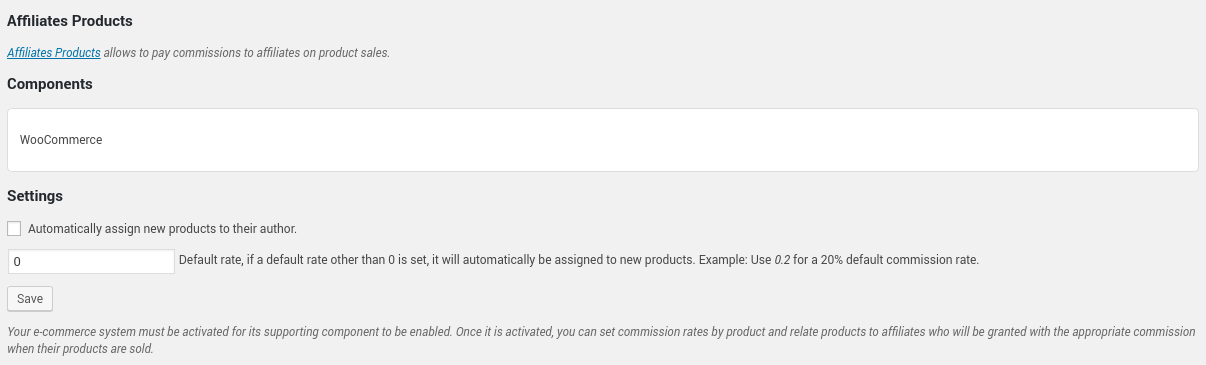
Task: Enable automatically assign new products checkbox
Action: [14, 228]
